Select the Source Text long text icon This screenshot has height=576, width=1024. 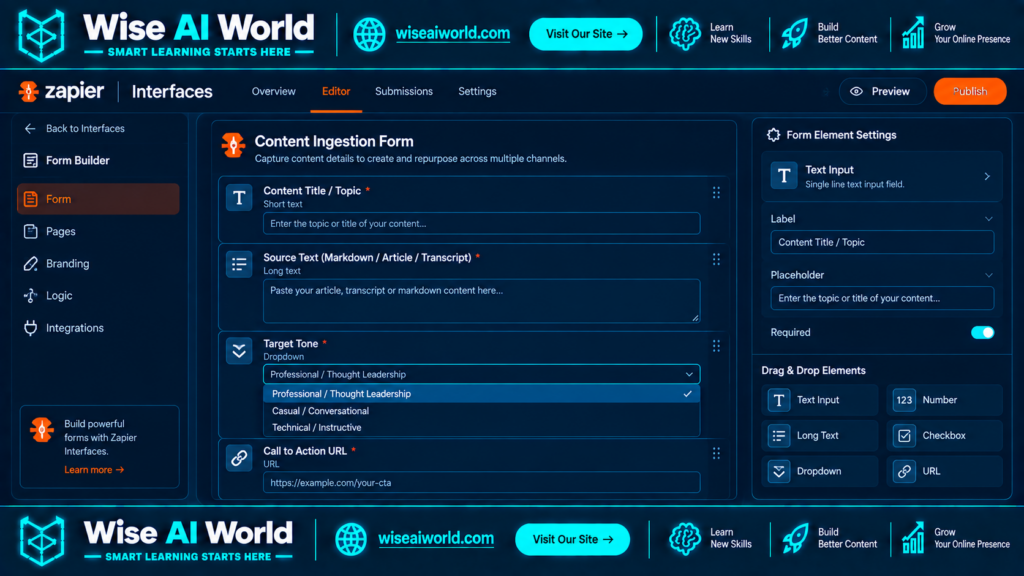[x=239, y=264]
